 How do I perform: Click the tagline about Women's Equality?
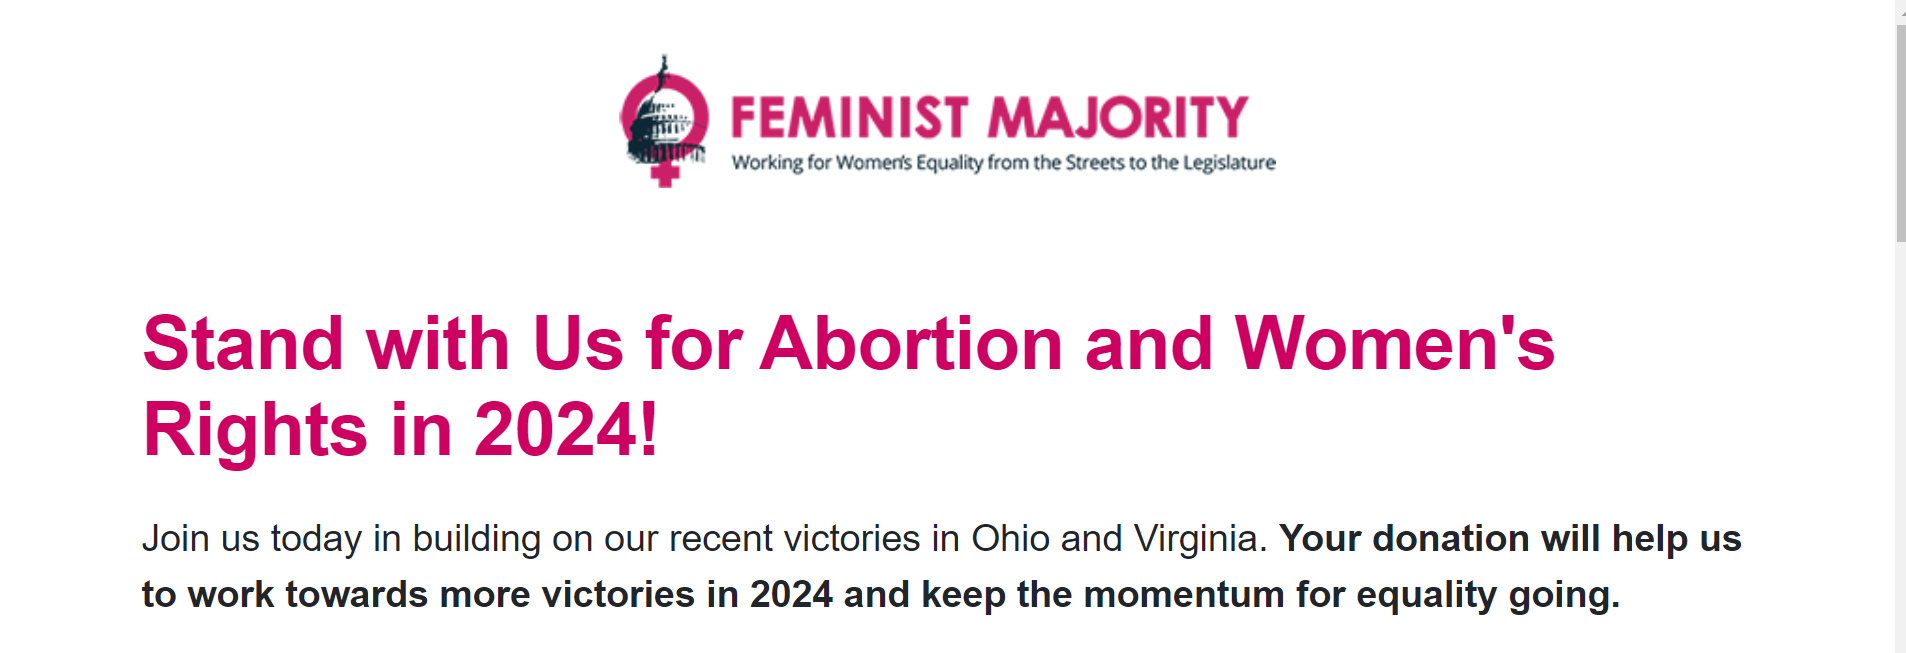1003,163
